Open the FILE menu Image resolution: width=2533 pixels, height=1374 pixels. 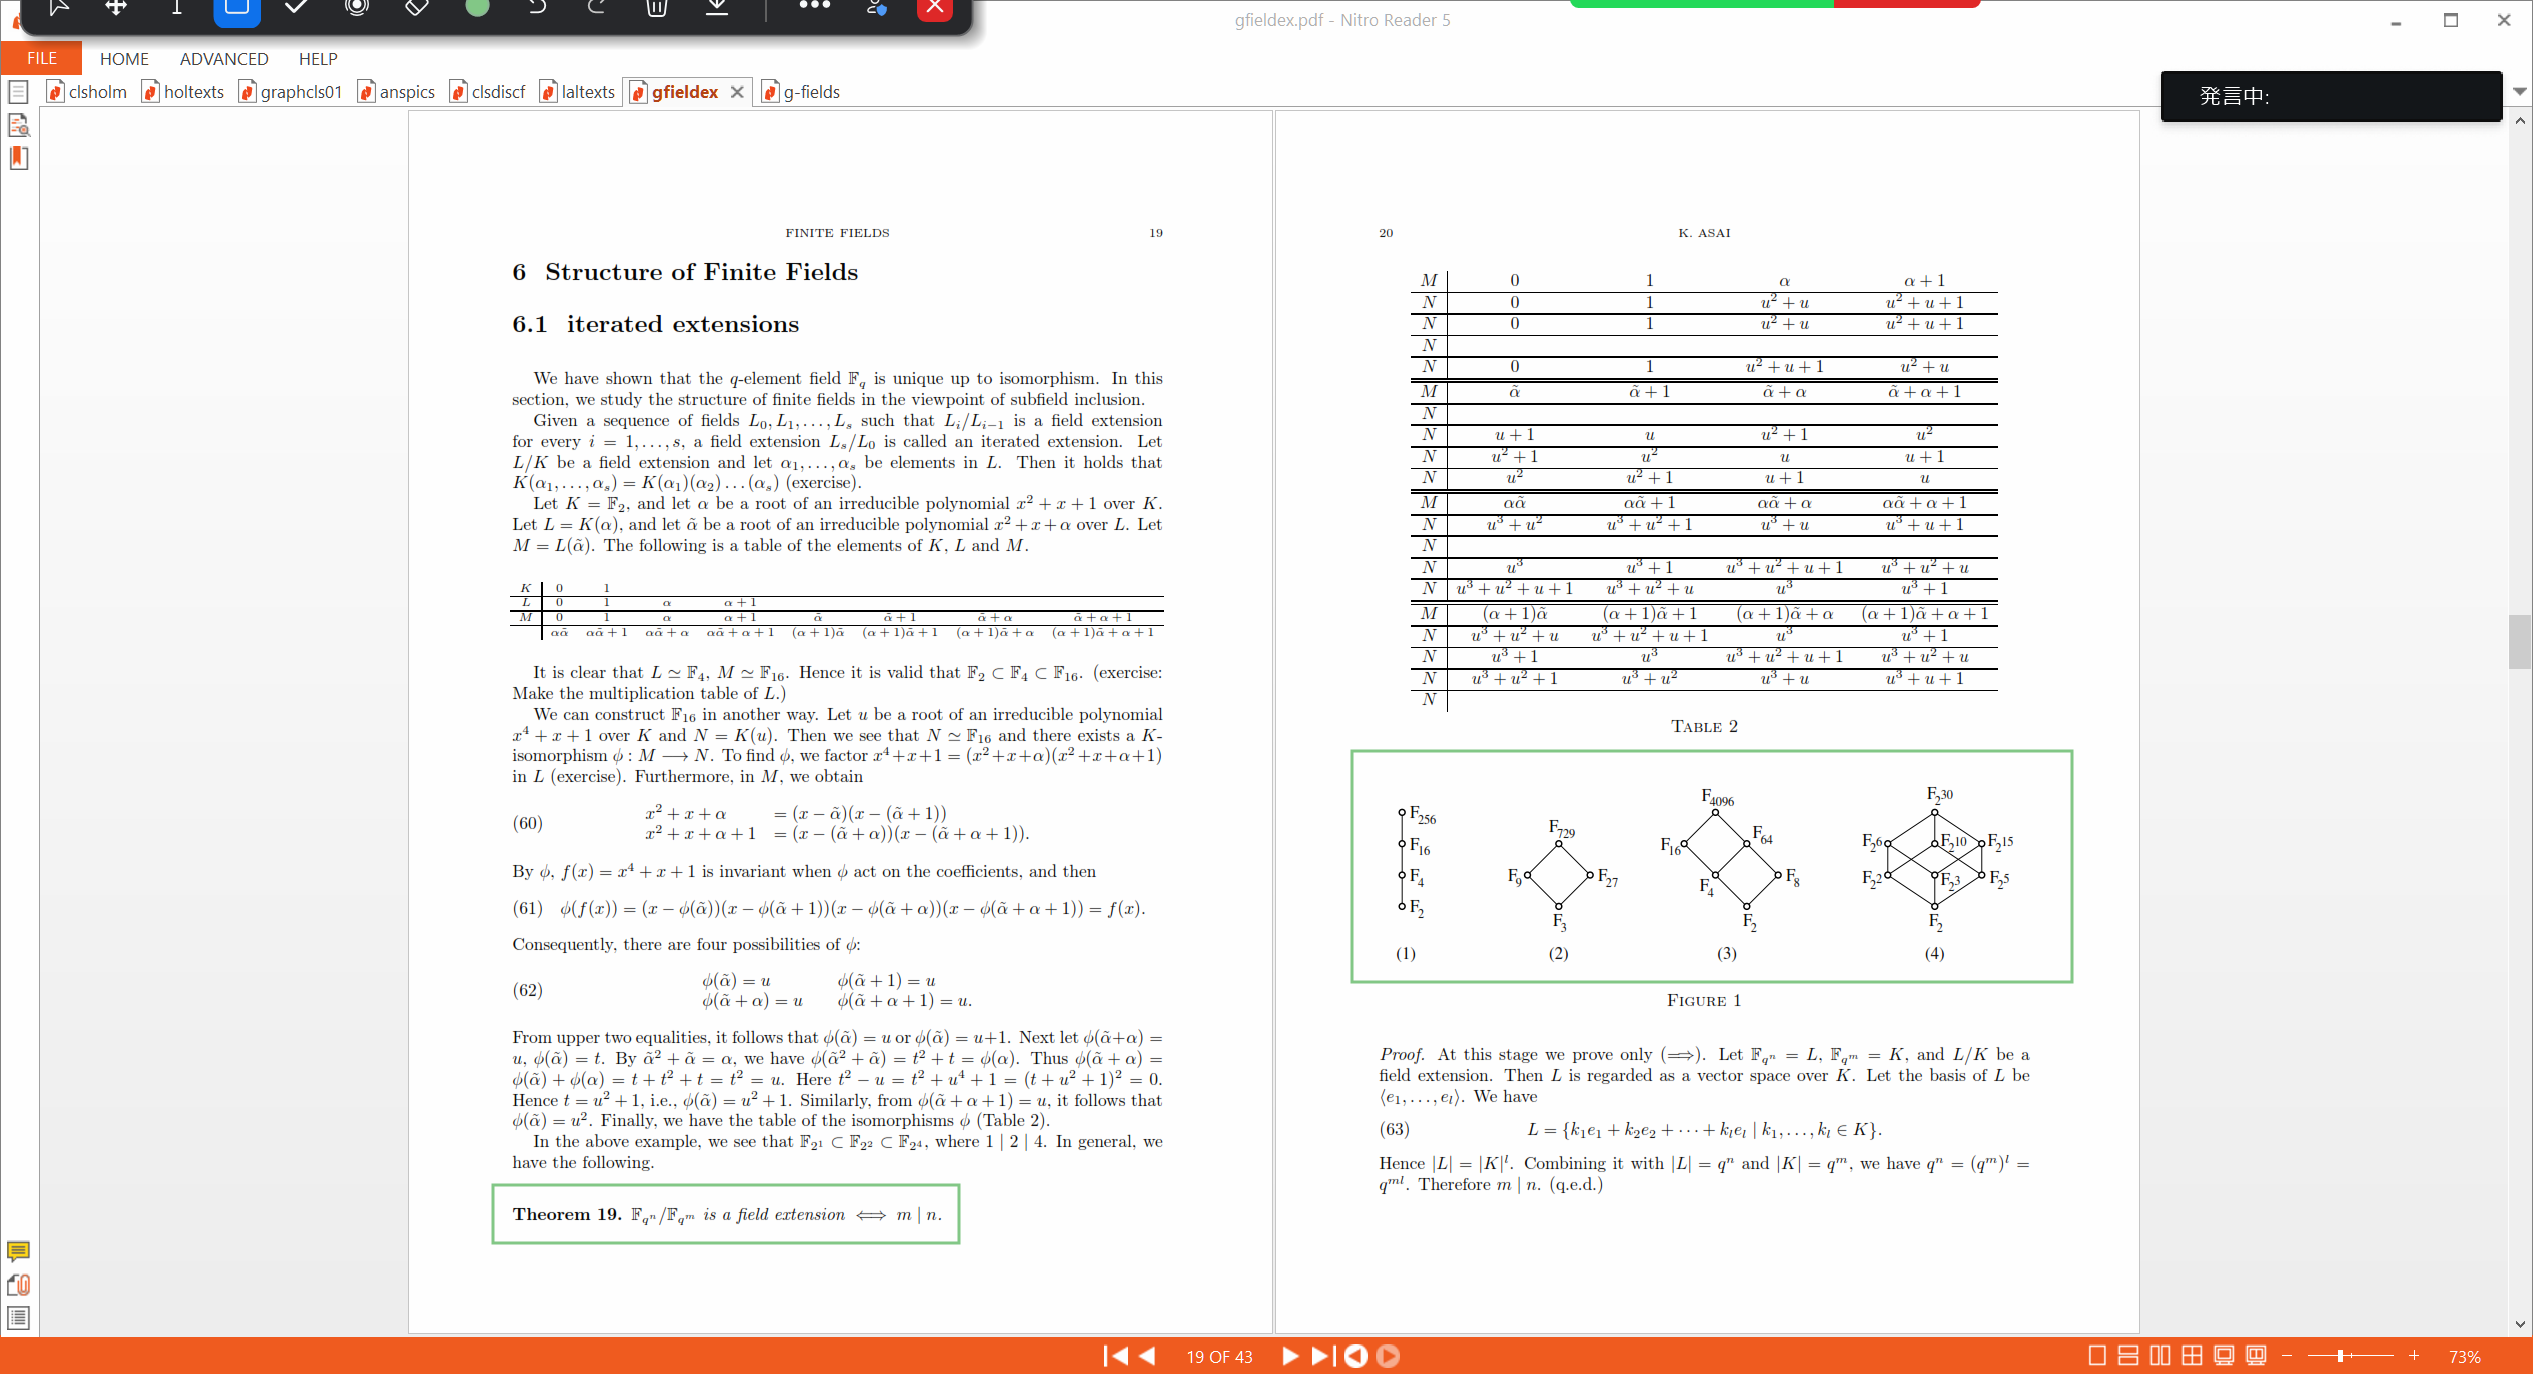[x=40, y=58]
